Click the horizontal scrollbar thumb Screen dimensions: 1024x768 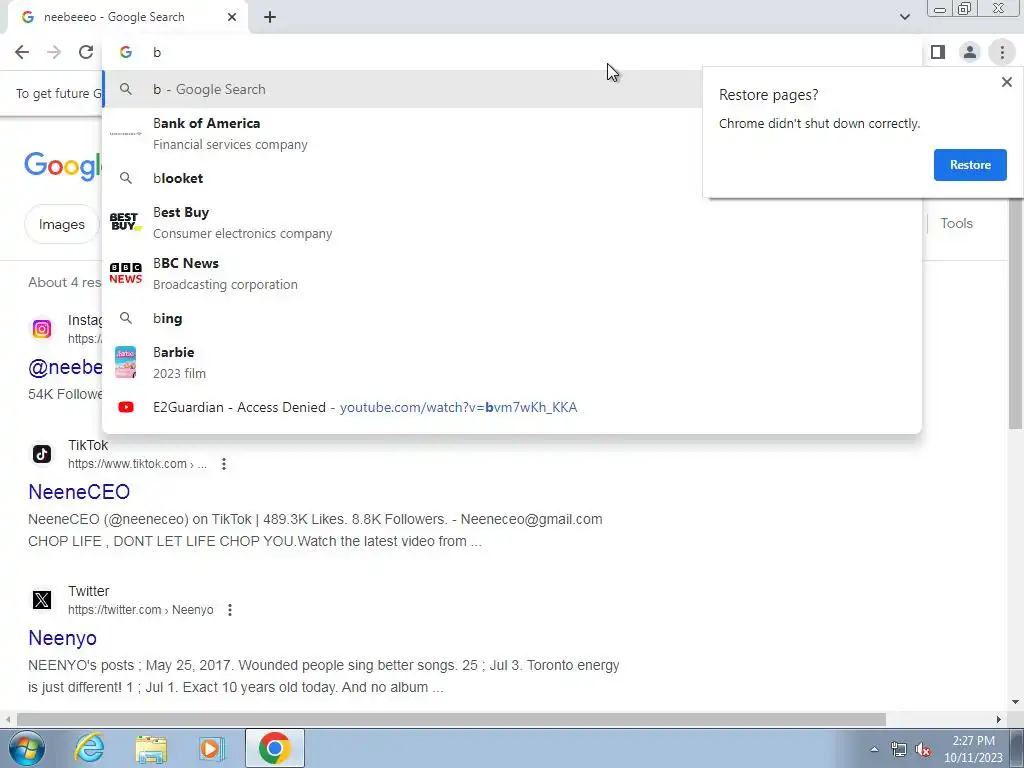pos(451,719)
